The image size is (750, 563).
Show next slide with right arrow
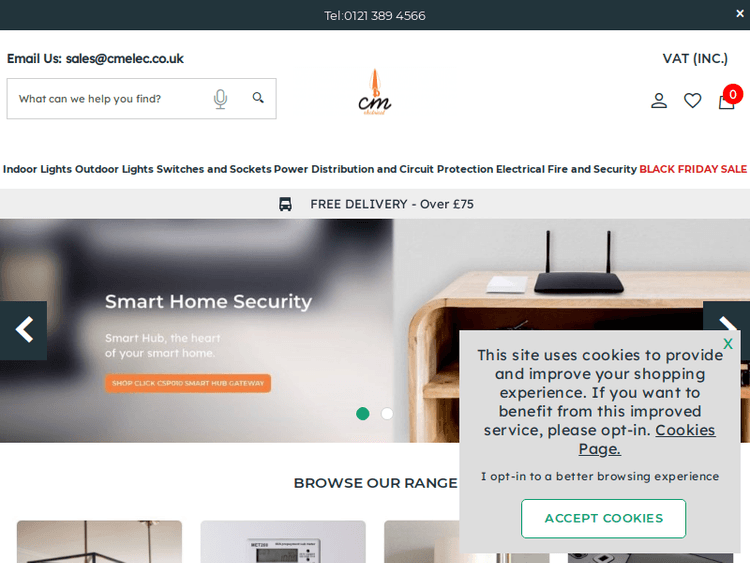[727, 316]
